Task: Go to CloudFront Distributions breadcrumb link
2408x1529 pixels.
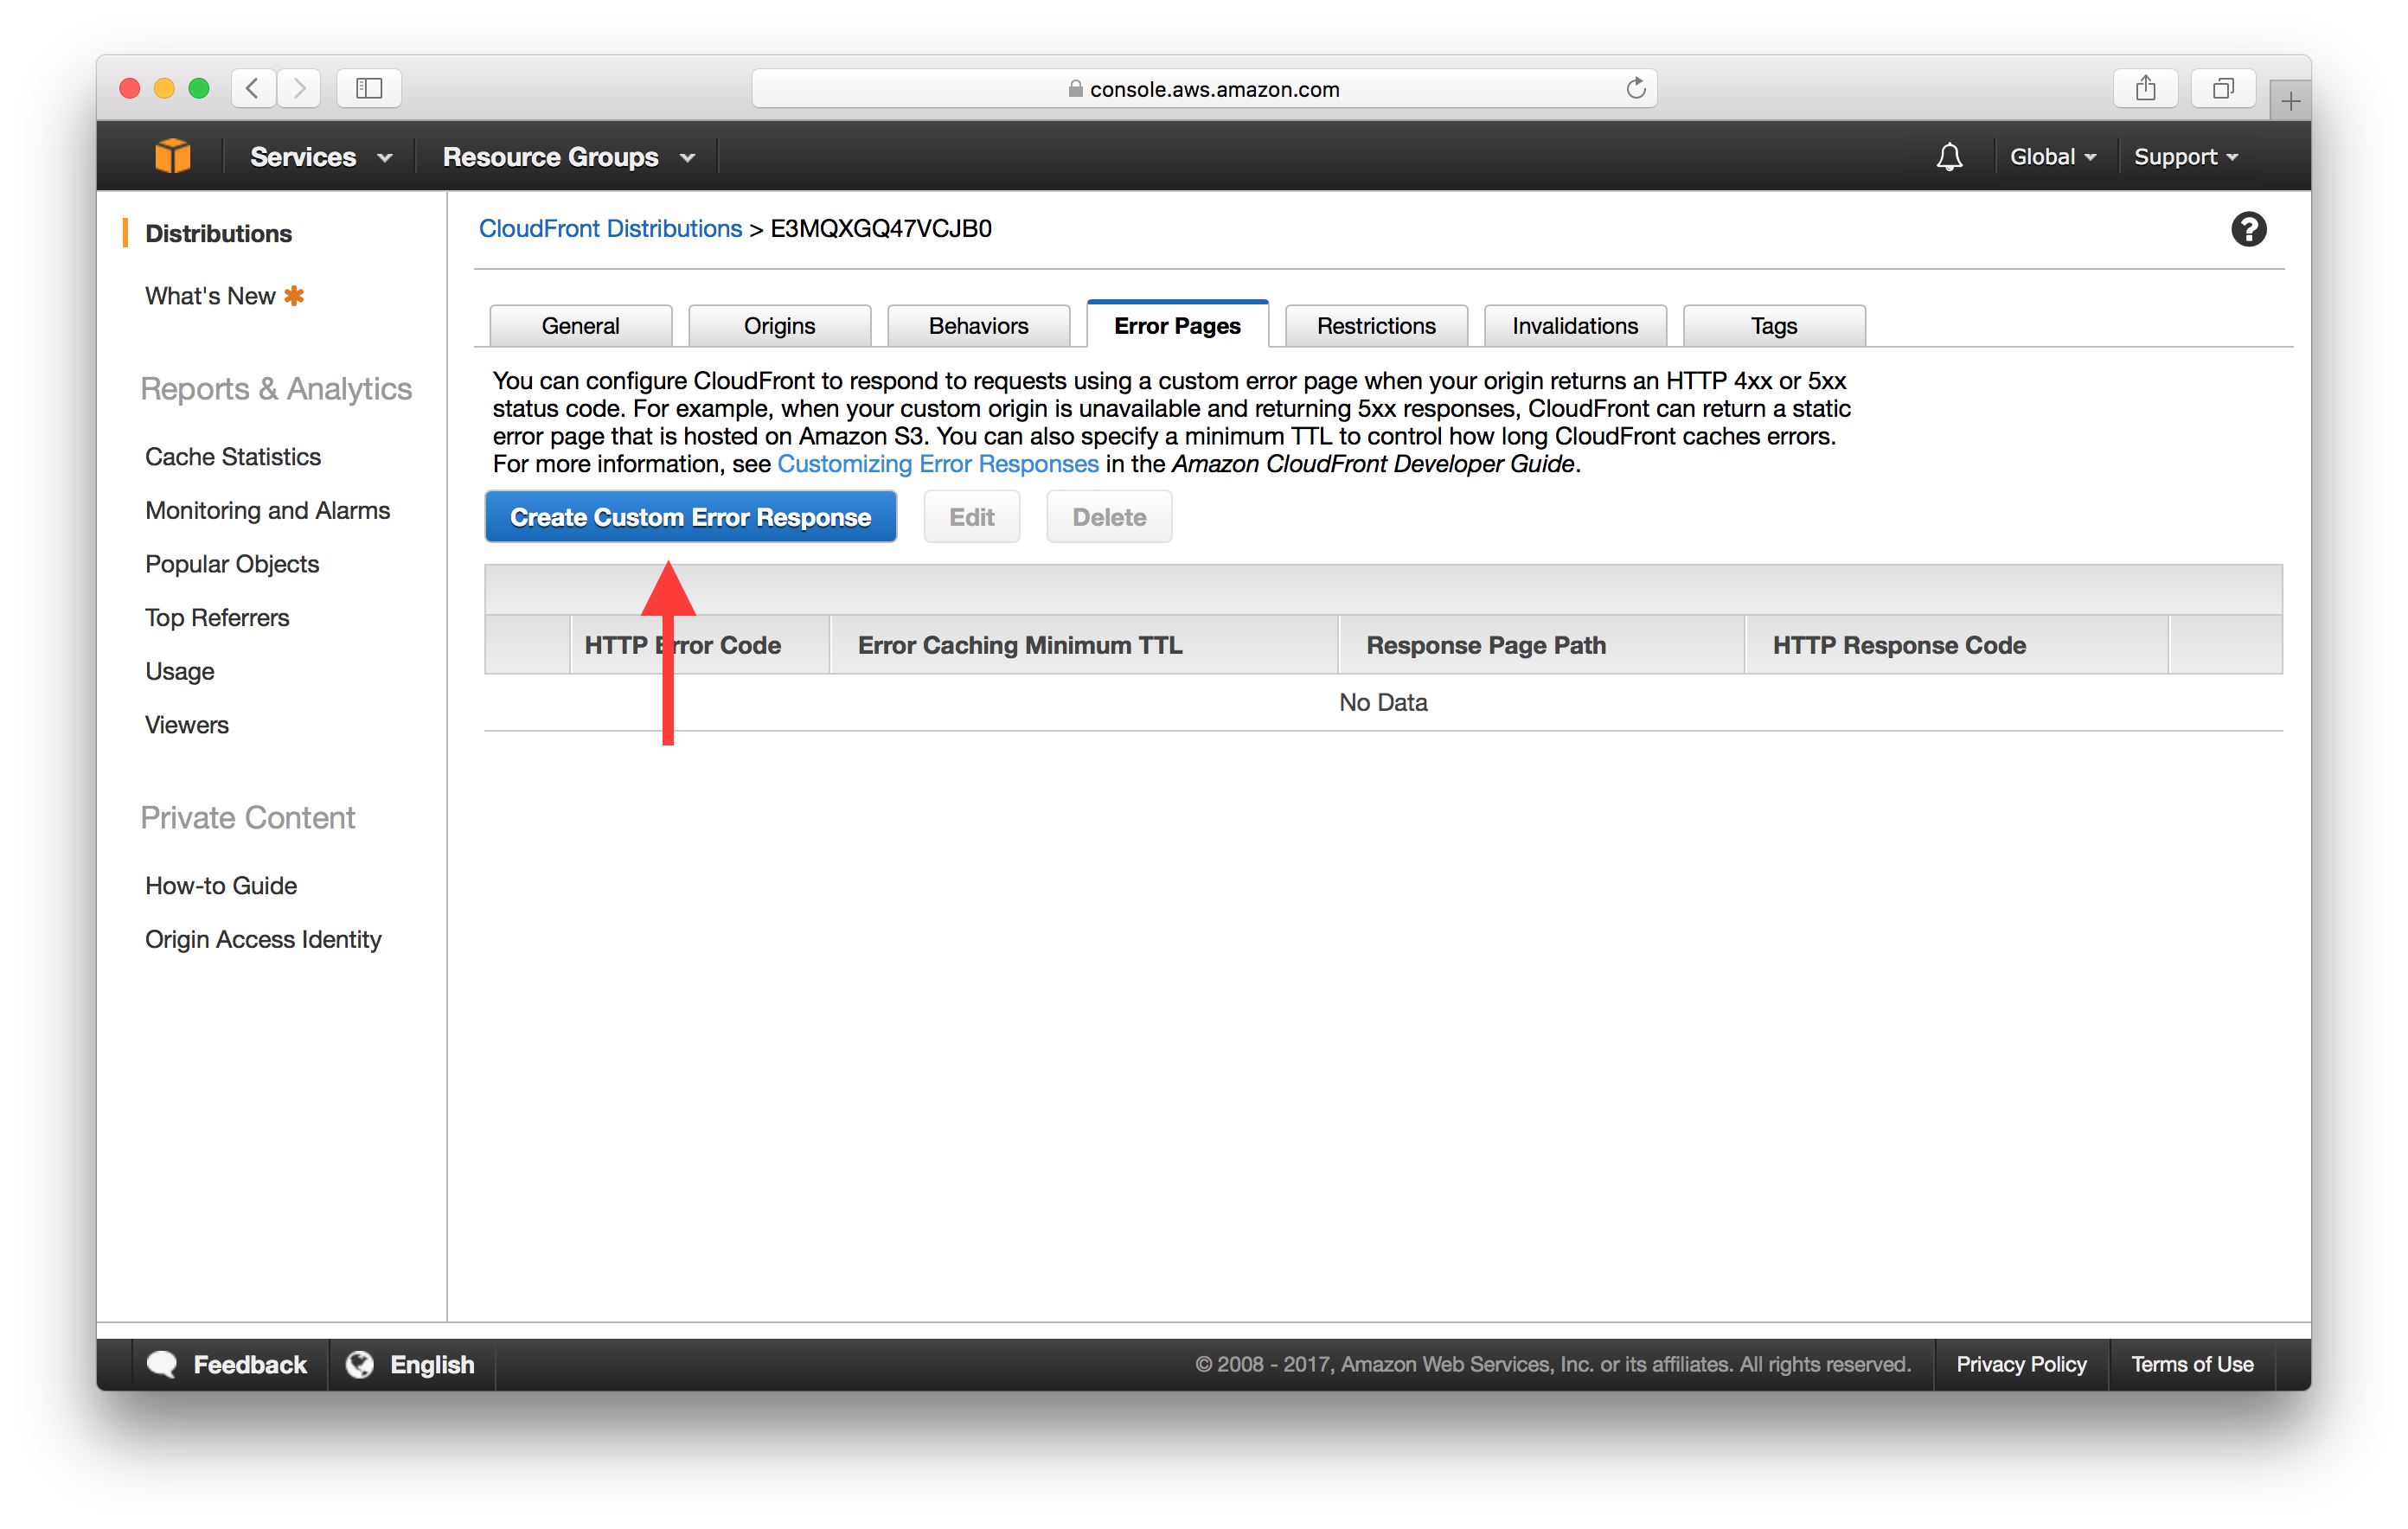Action: tap(610, 229)
